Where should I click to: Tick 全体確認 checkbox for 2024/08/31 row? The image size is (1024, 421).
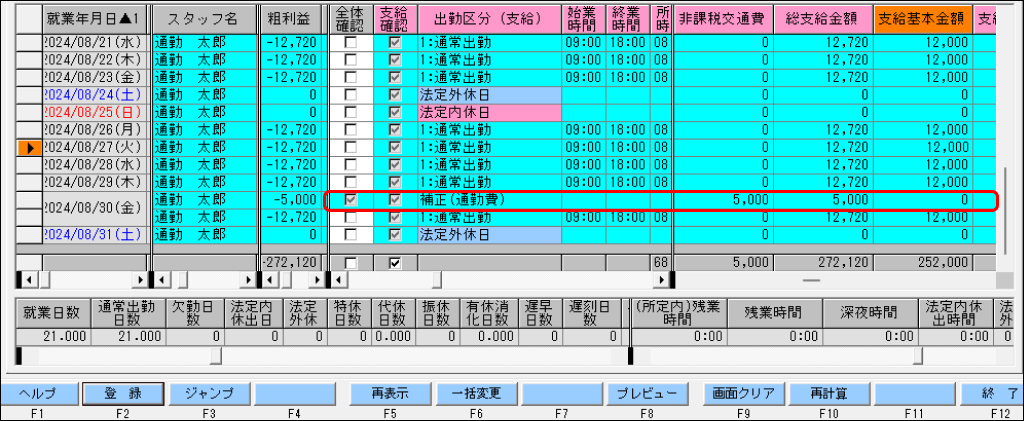tap(351, 234)
